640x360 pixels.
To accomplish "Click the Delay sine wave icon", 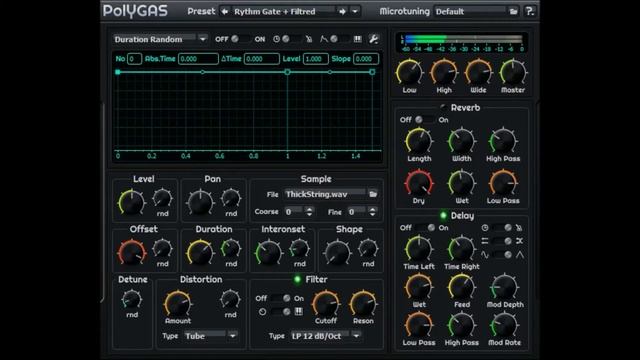I will pos(485,255).
